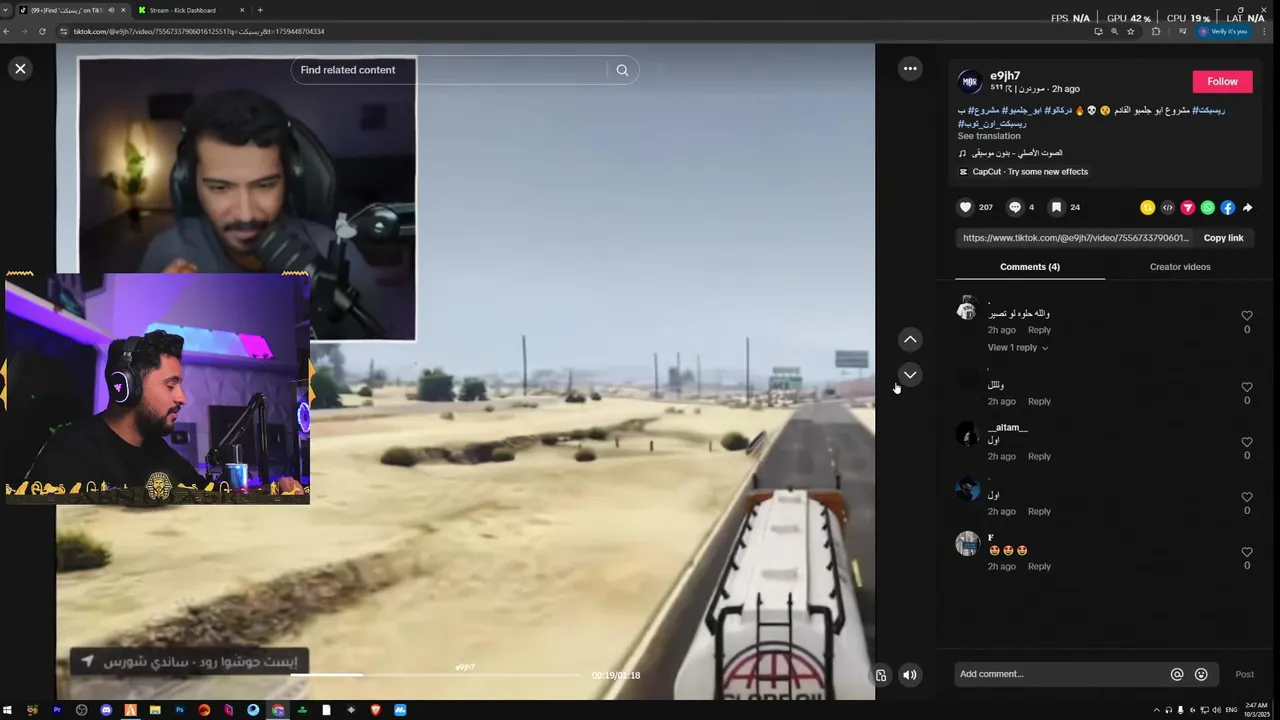Go to the next video with the down chevron
The width and height of the screenshot is (1280, 720).
pos(910,374)
